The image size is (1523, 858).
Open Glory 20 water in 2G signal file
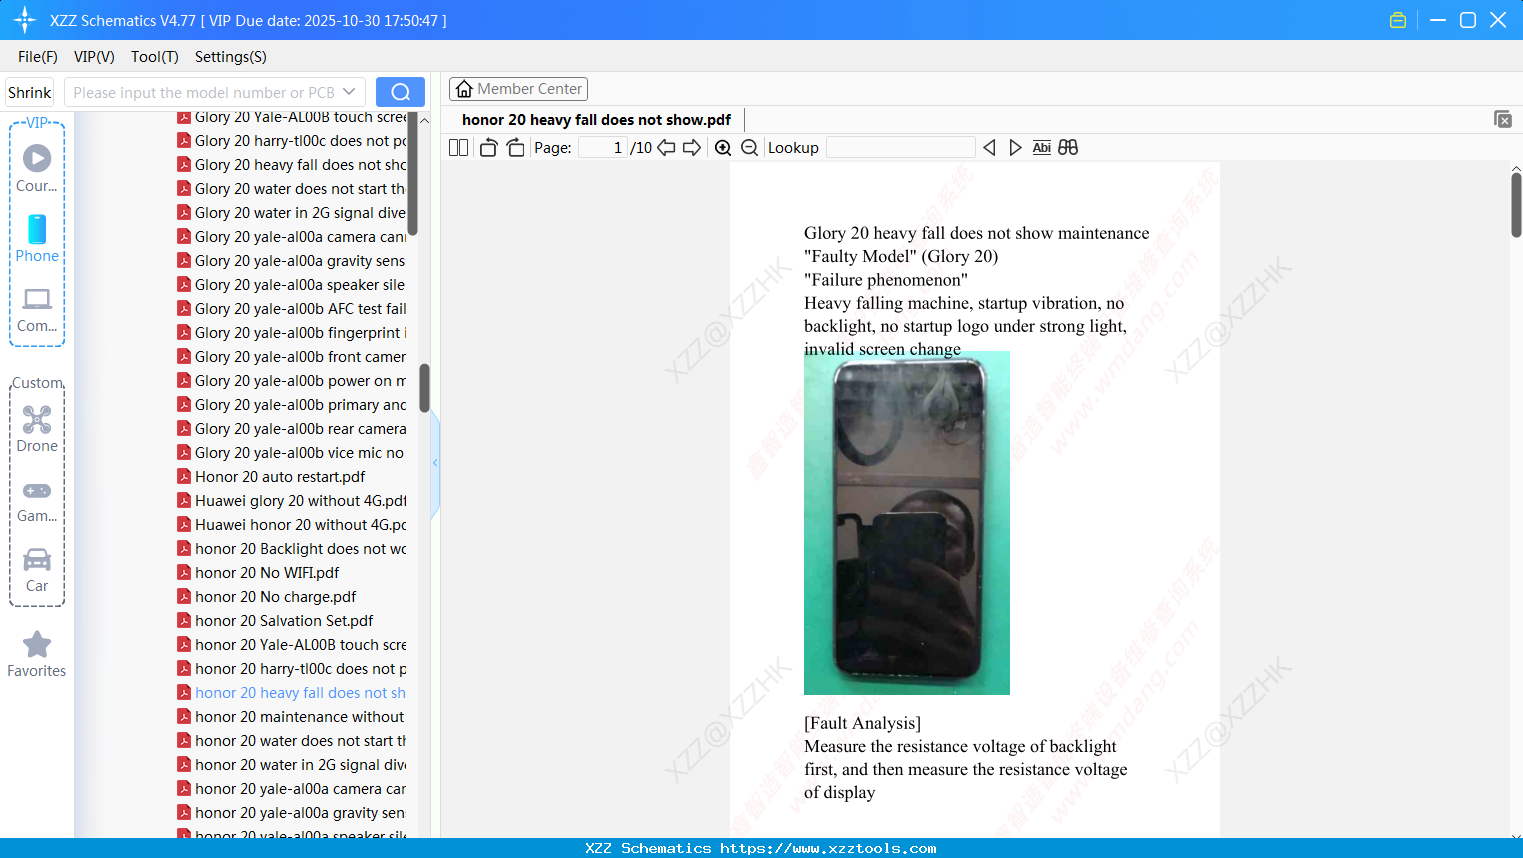(x=292, y=213)
